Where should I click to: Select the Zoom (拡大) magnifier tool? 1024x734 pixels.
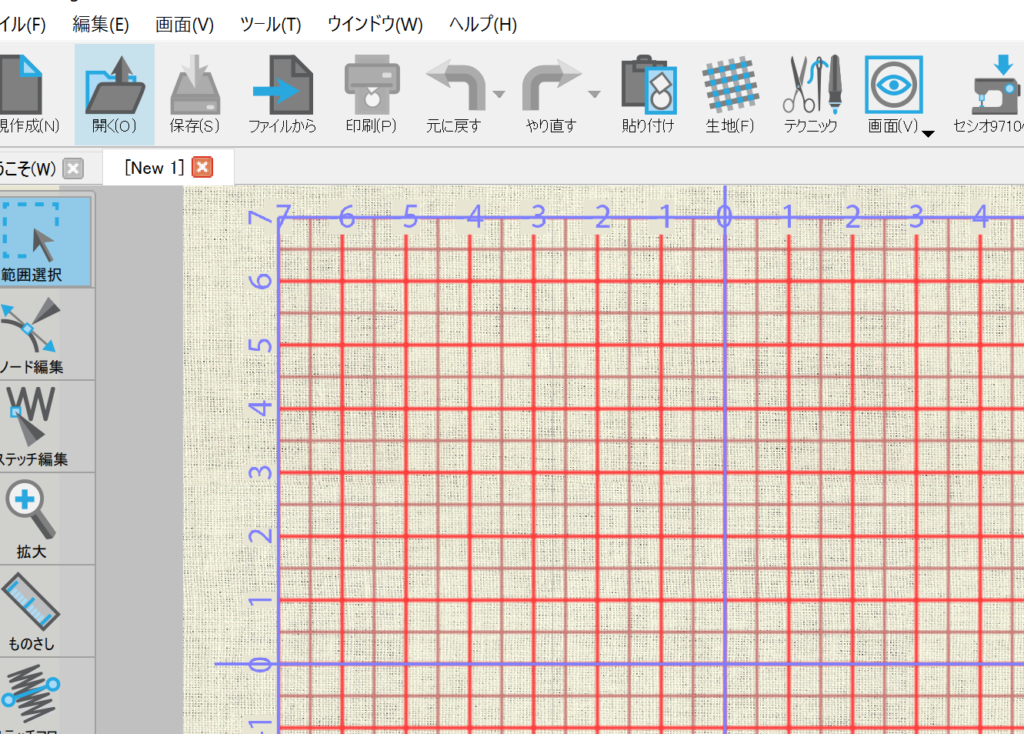pos(32,514)
